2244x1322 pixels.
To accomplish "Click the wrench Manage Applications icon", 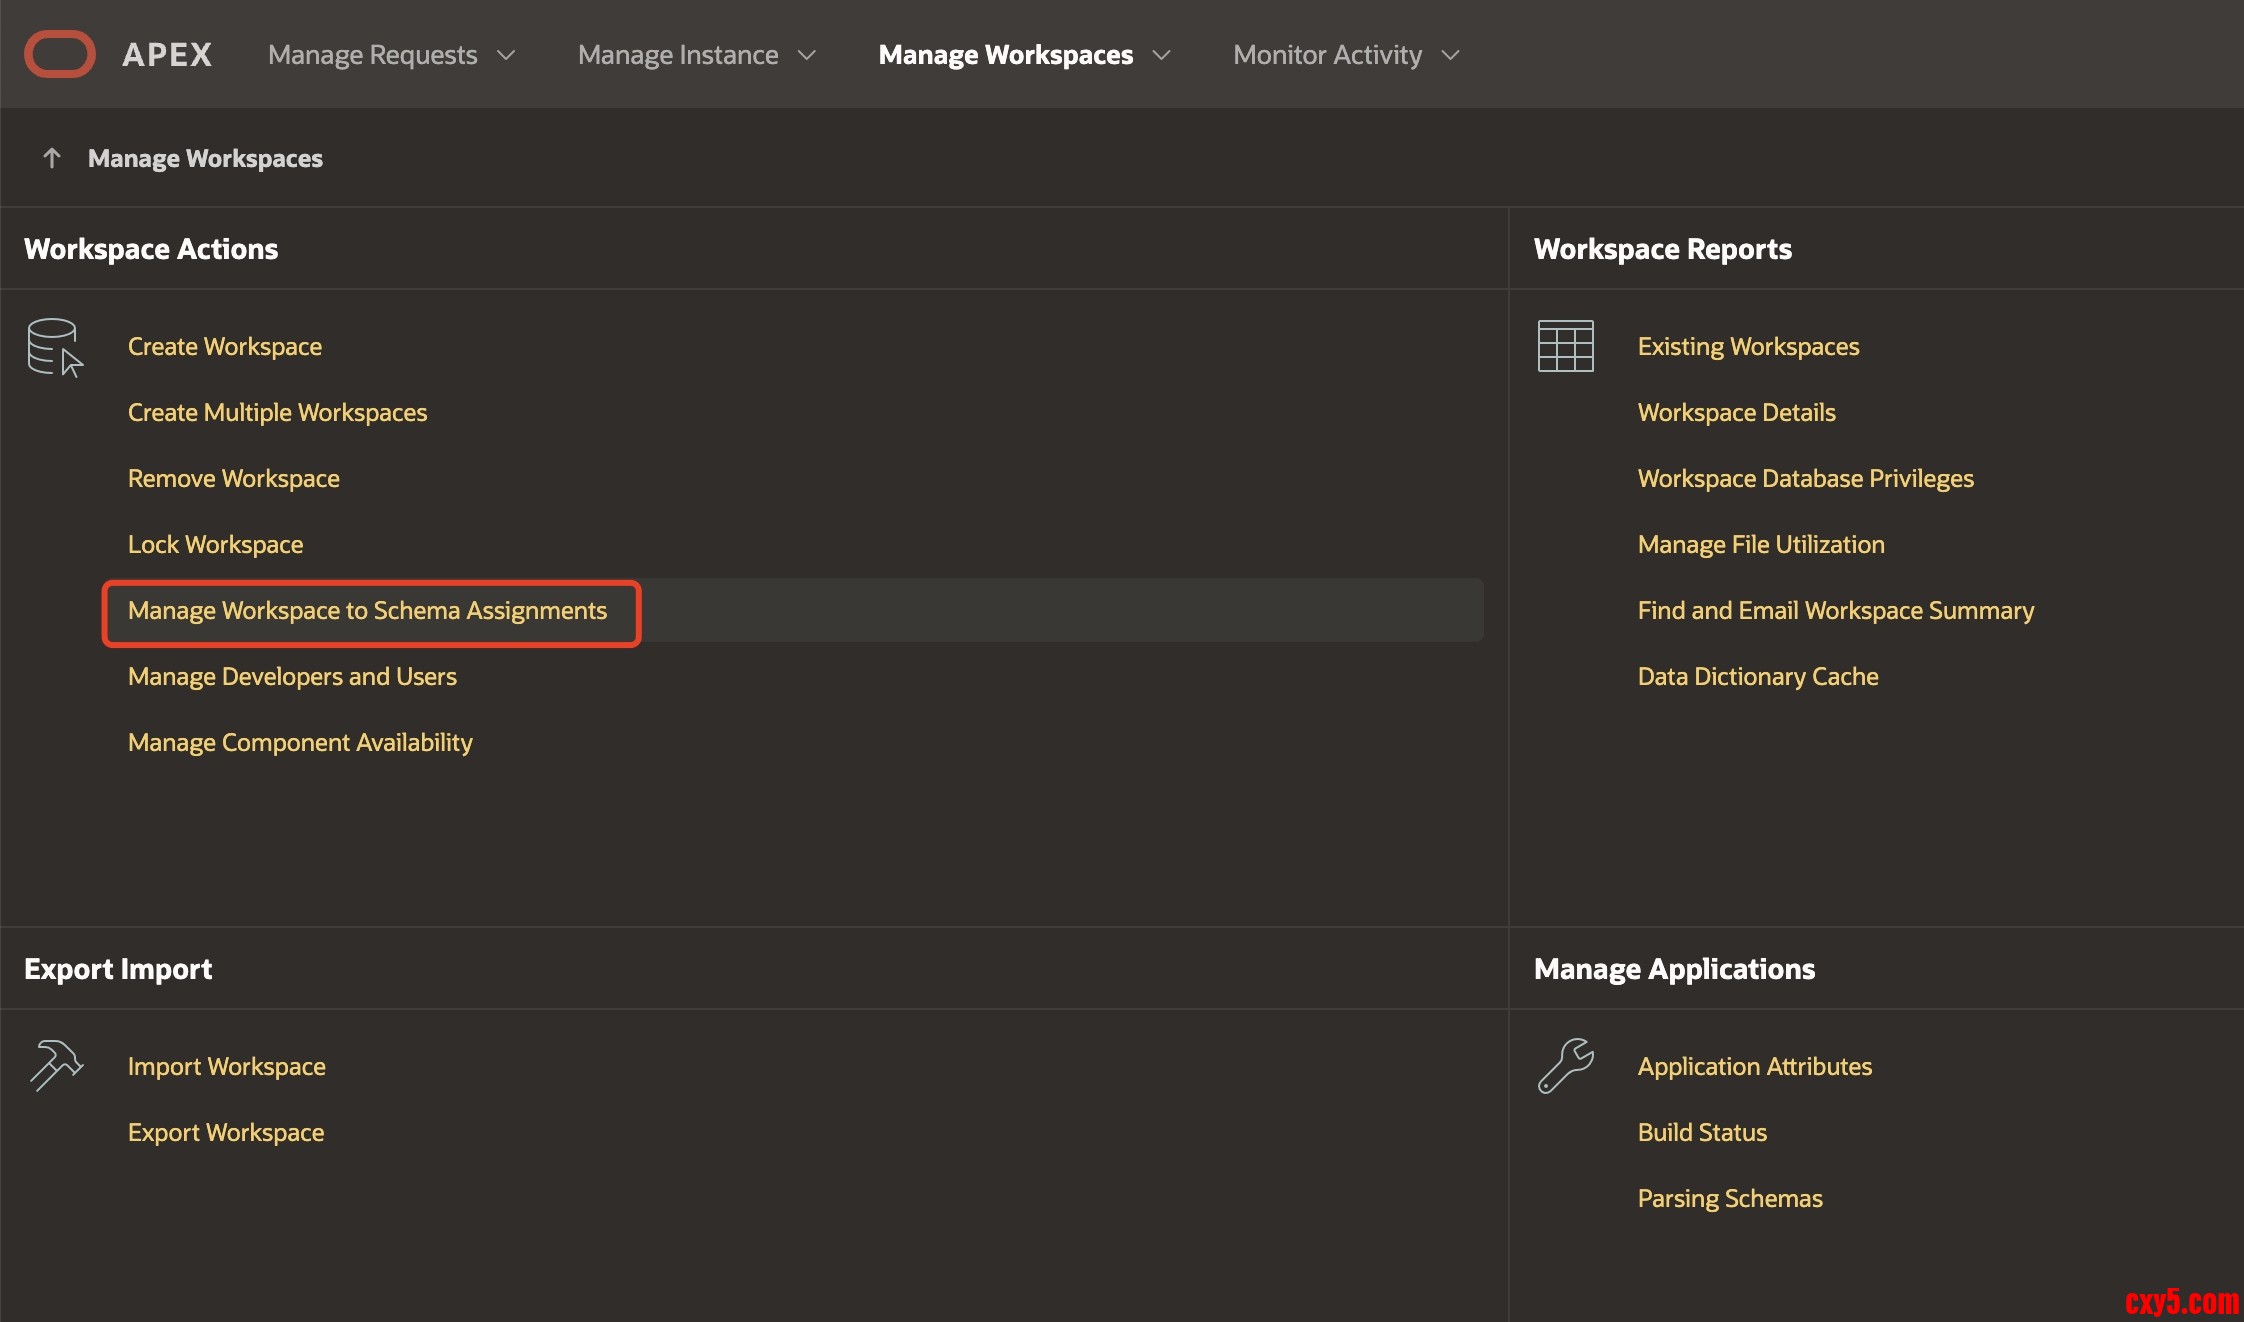I will point(1565,1065).
